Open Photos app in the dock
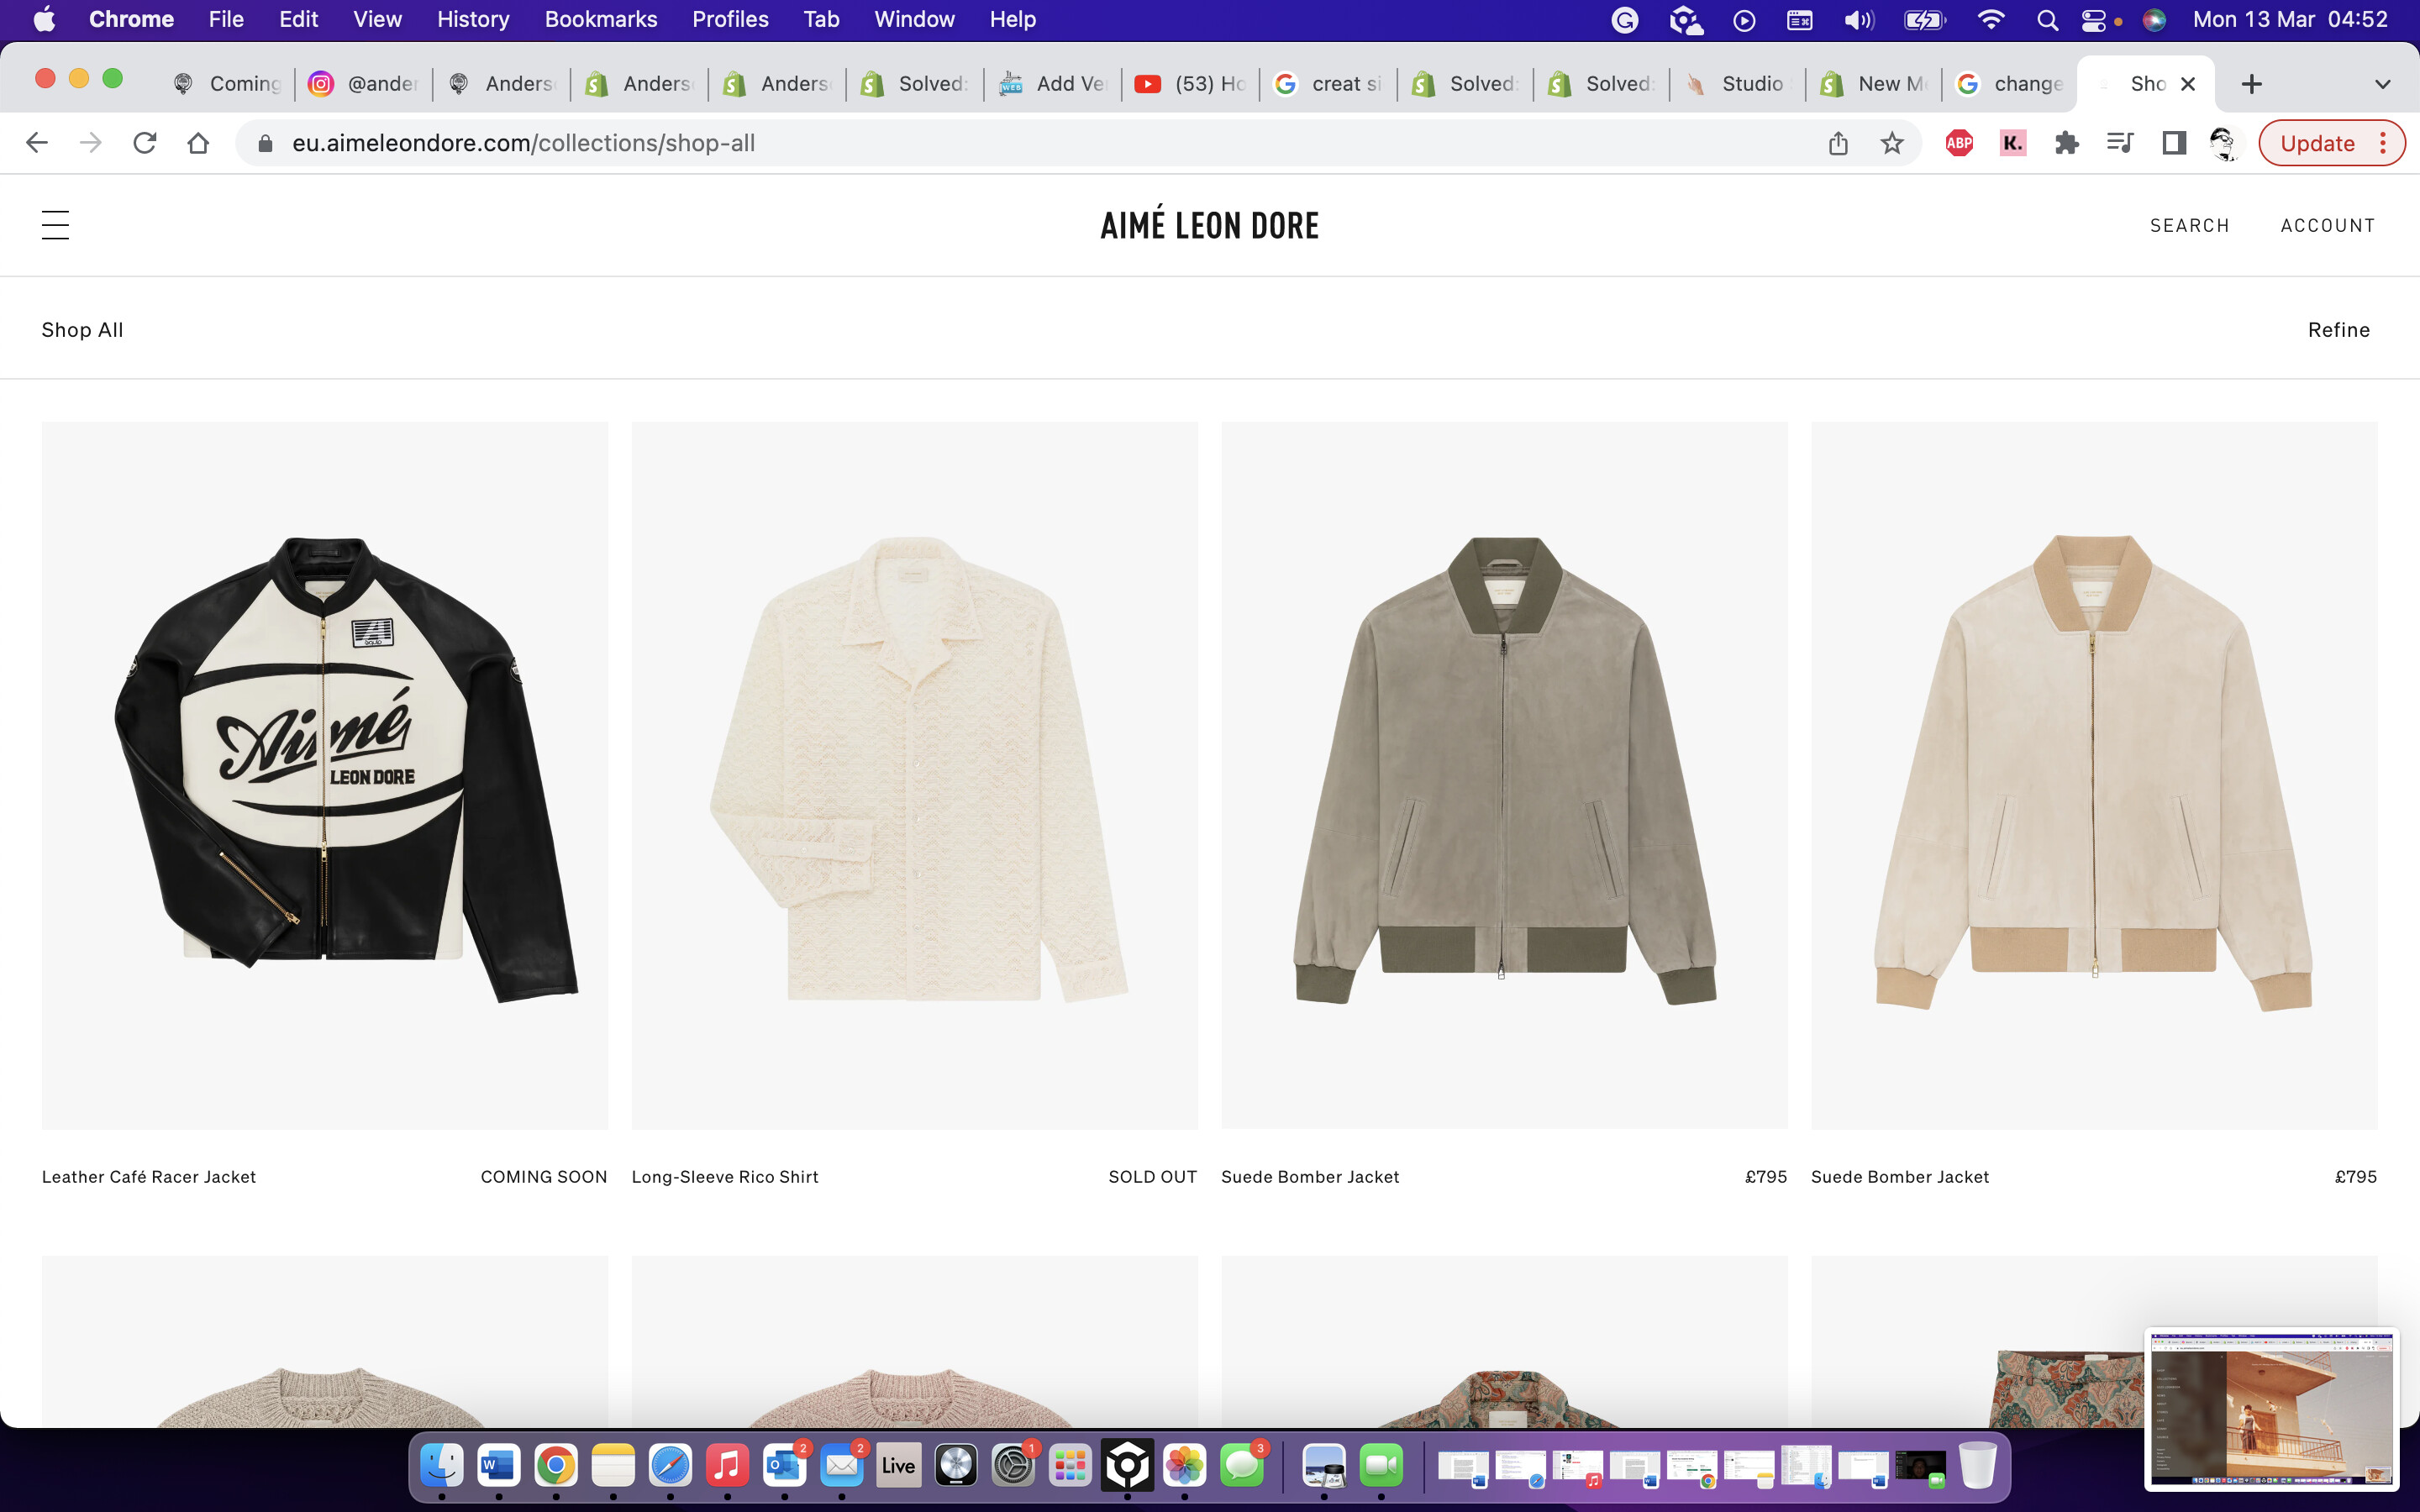This screenshot has height=1512, width=2420. click(x=1184, y=1466)
